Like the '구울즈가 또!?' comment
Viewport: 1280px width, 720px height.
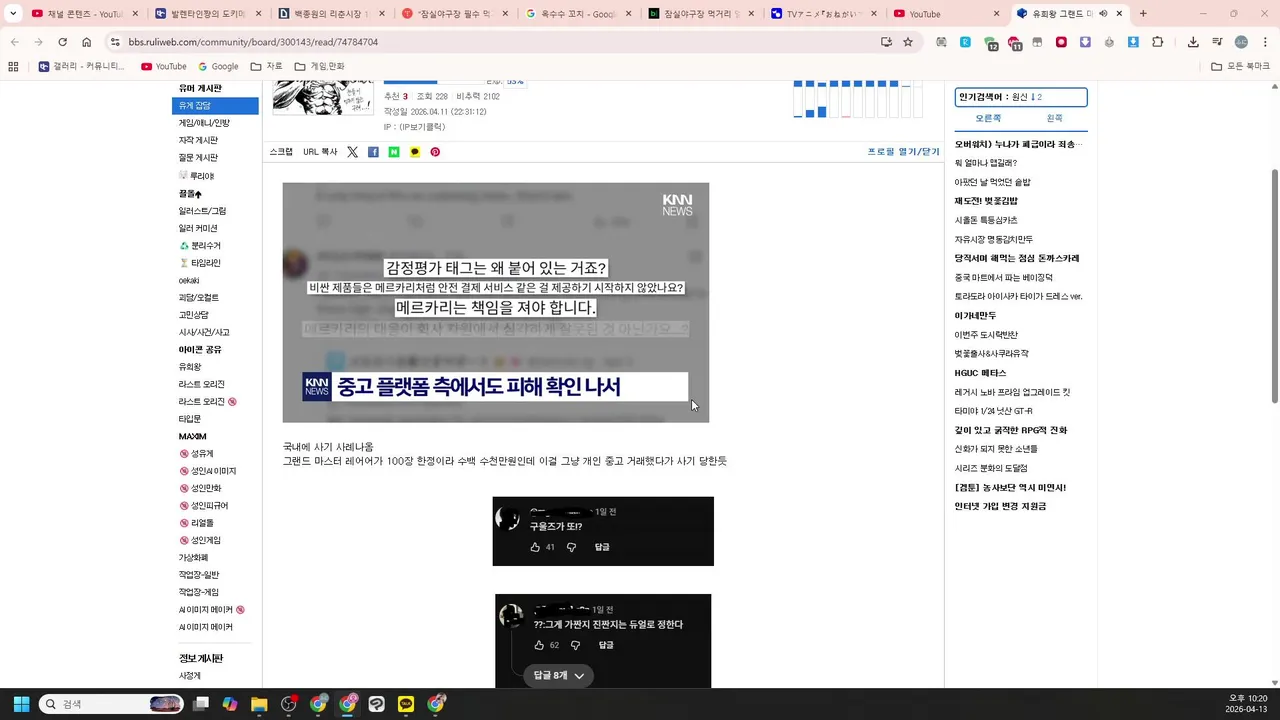pyautogui.click(x=535, y=547)
